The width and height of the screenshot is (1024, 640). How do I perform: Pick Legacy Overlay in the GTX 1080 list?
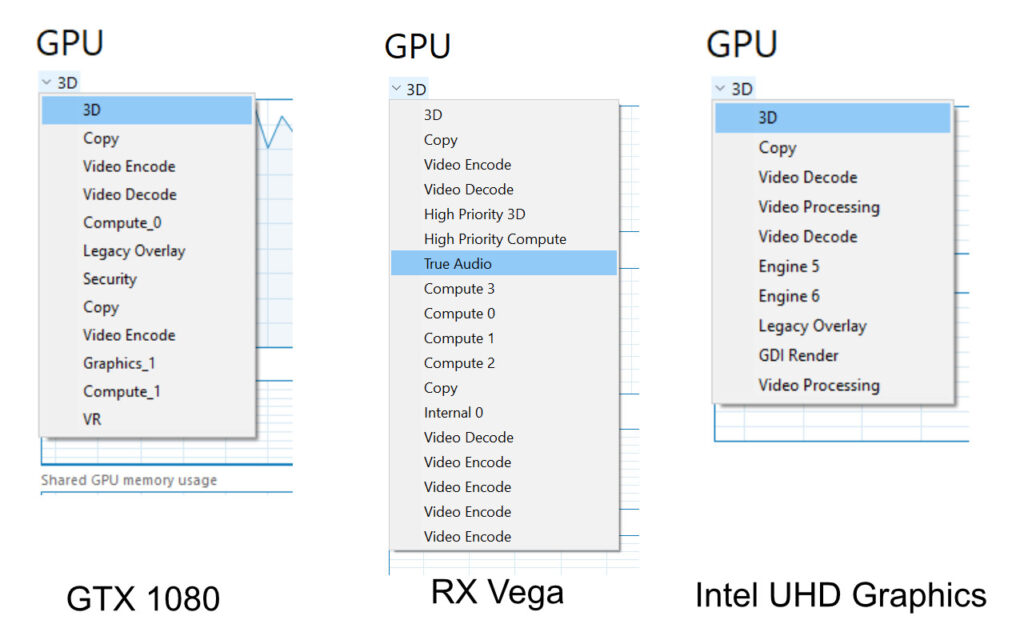tap(133, 251)
